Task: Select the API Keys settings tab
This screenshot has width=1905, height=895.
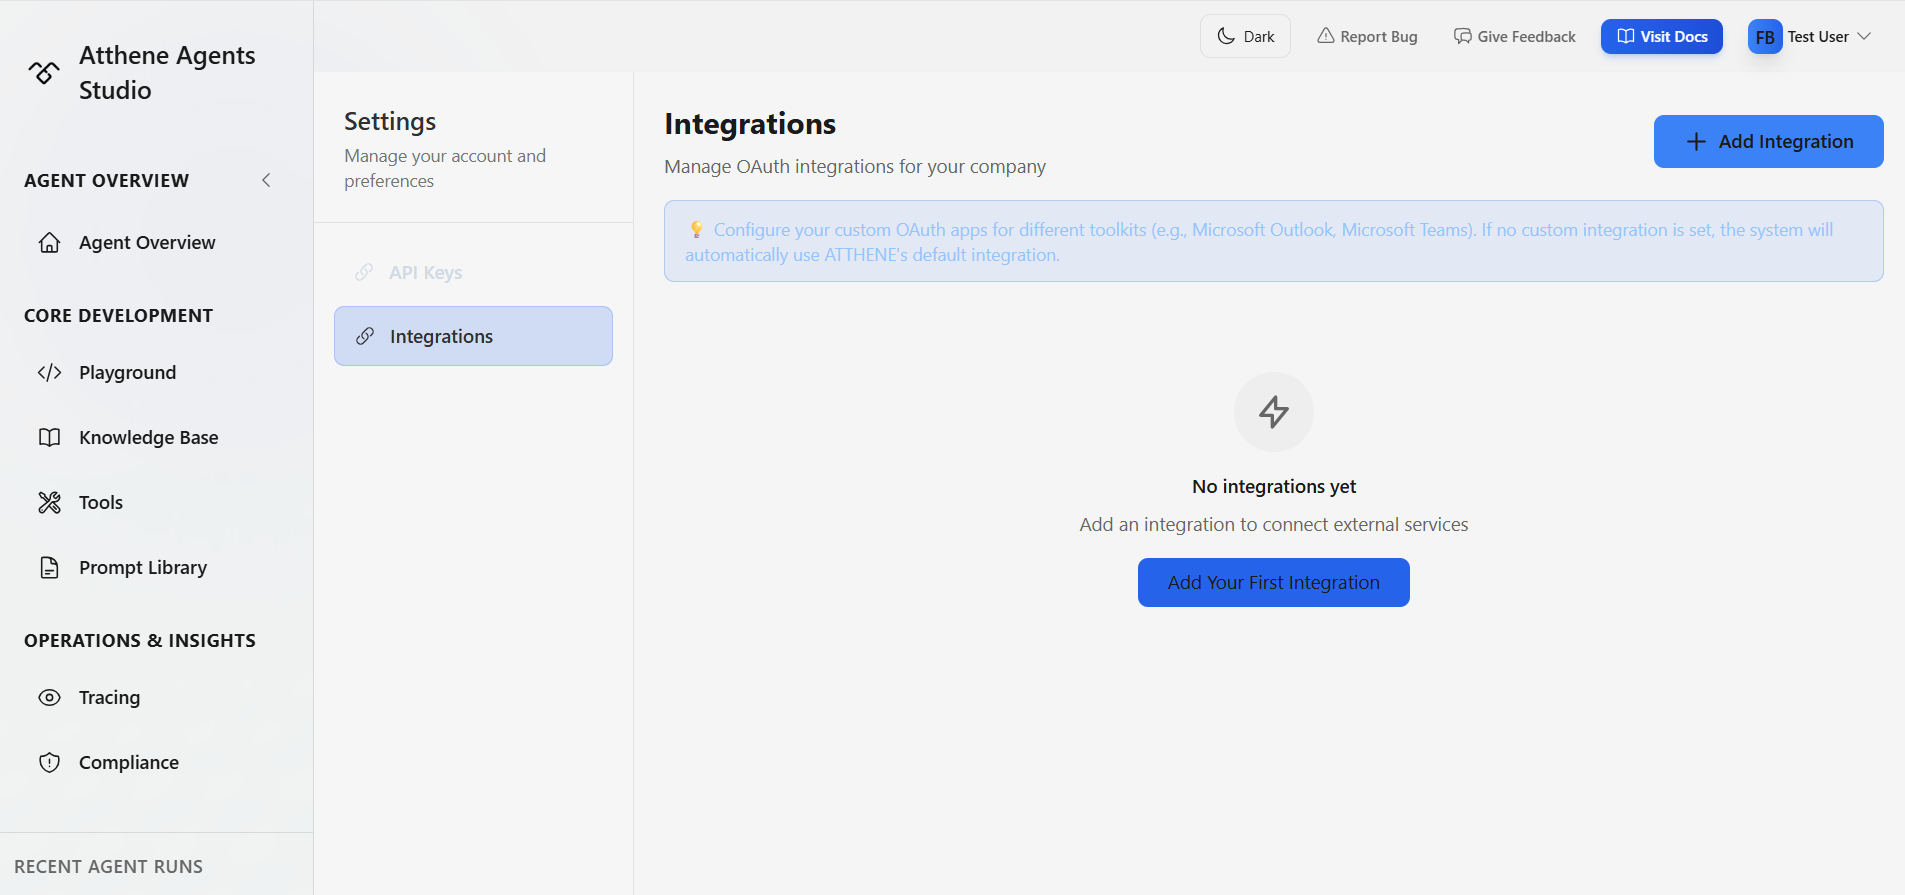Action: [473, 273]
